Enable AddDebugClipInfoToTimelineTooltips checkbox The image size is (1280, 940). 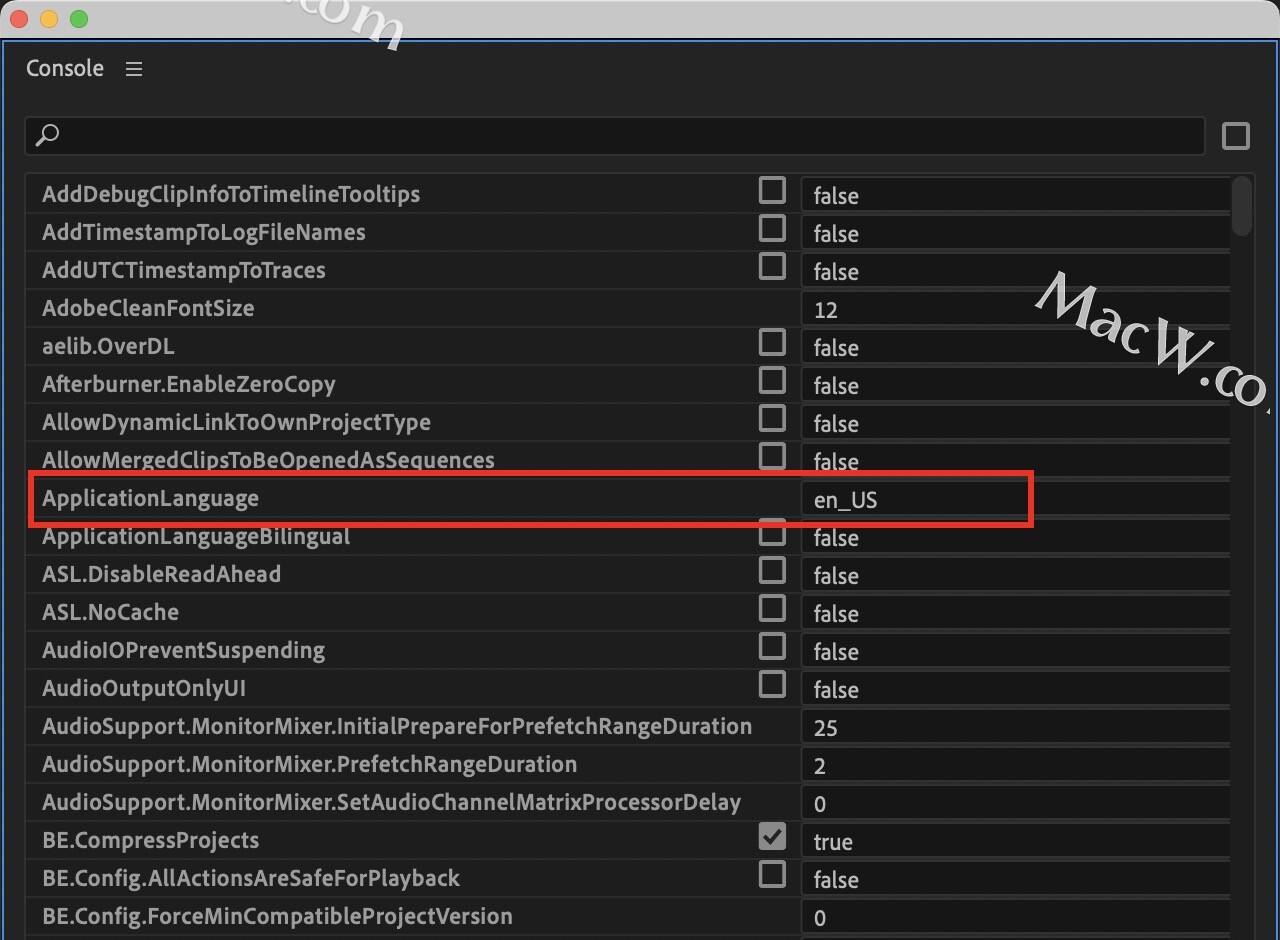click(772, 190)
